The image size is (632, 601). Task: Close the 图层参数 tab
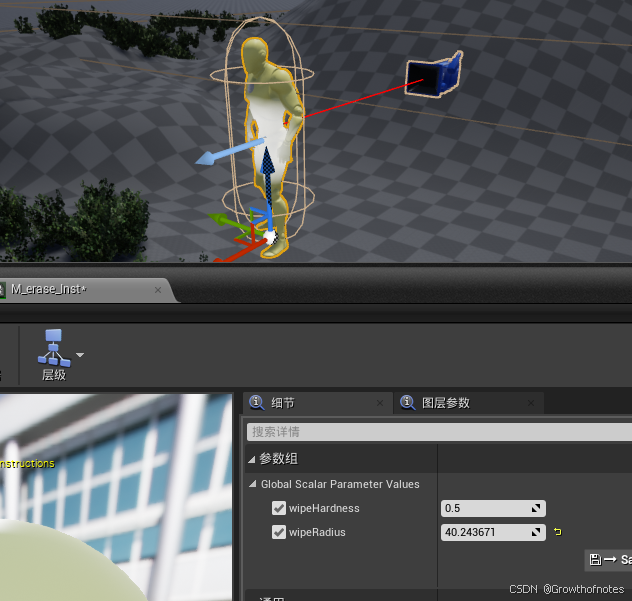click(x=531, y=403)
